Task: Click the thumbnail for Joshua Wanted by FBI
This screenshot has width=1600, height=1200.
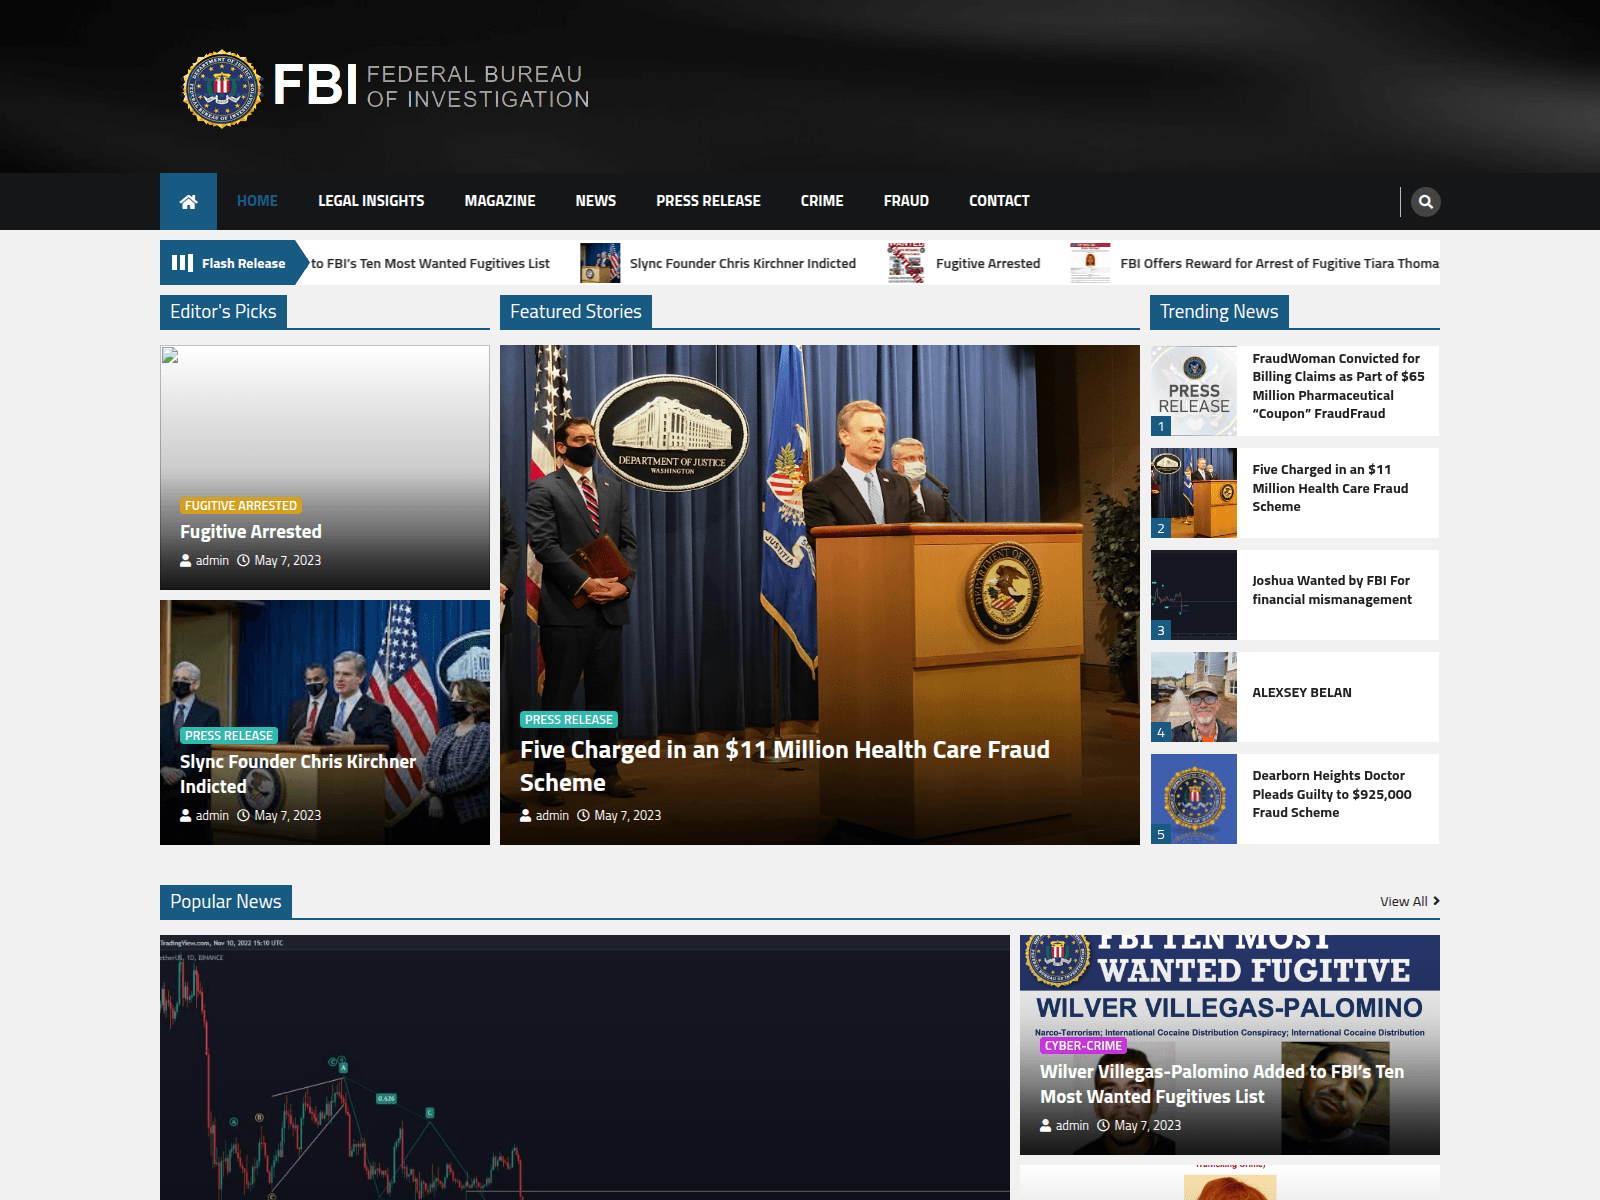Action: (x=1193, y=594)
